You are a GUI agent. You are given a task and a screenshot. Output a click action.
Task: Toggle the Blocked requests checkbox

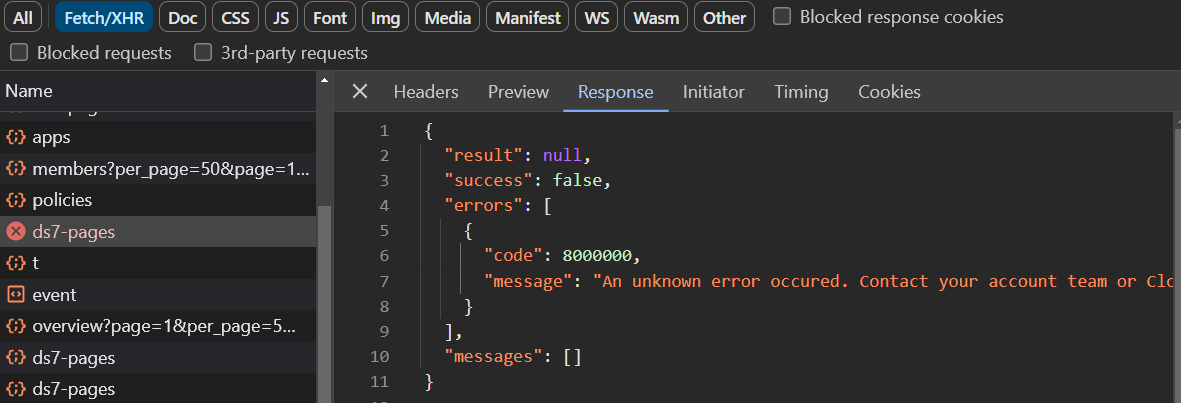pos(20,53)
